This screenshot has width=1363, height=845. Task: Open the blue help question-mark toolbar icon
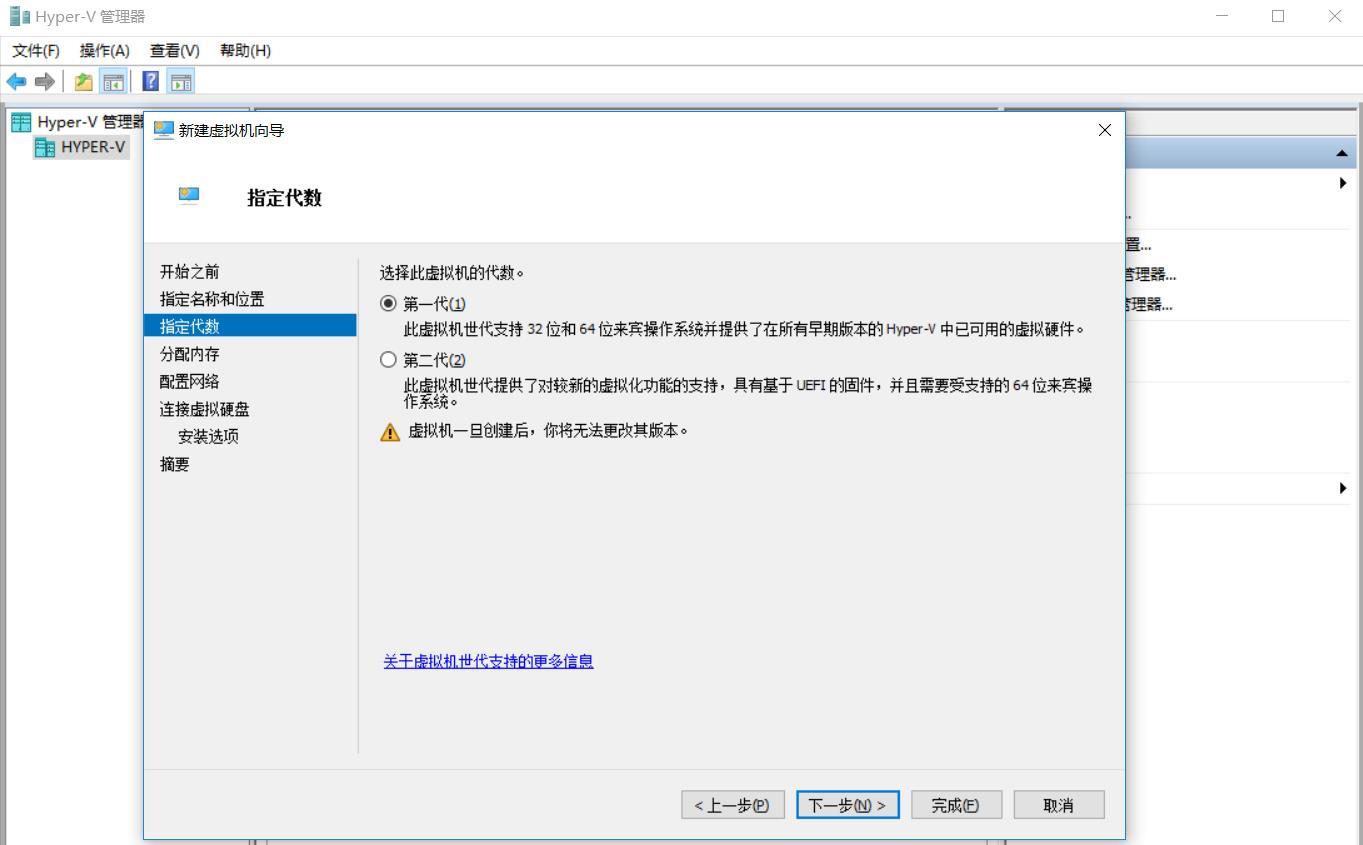point(151,82)
